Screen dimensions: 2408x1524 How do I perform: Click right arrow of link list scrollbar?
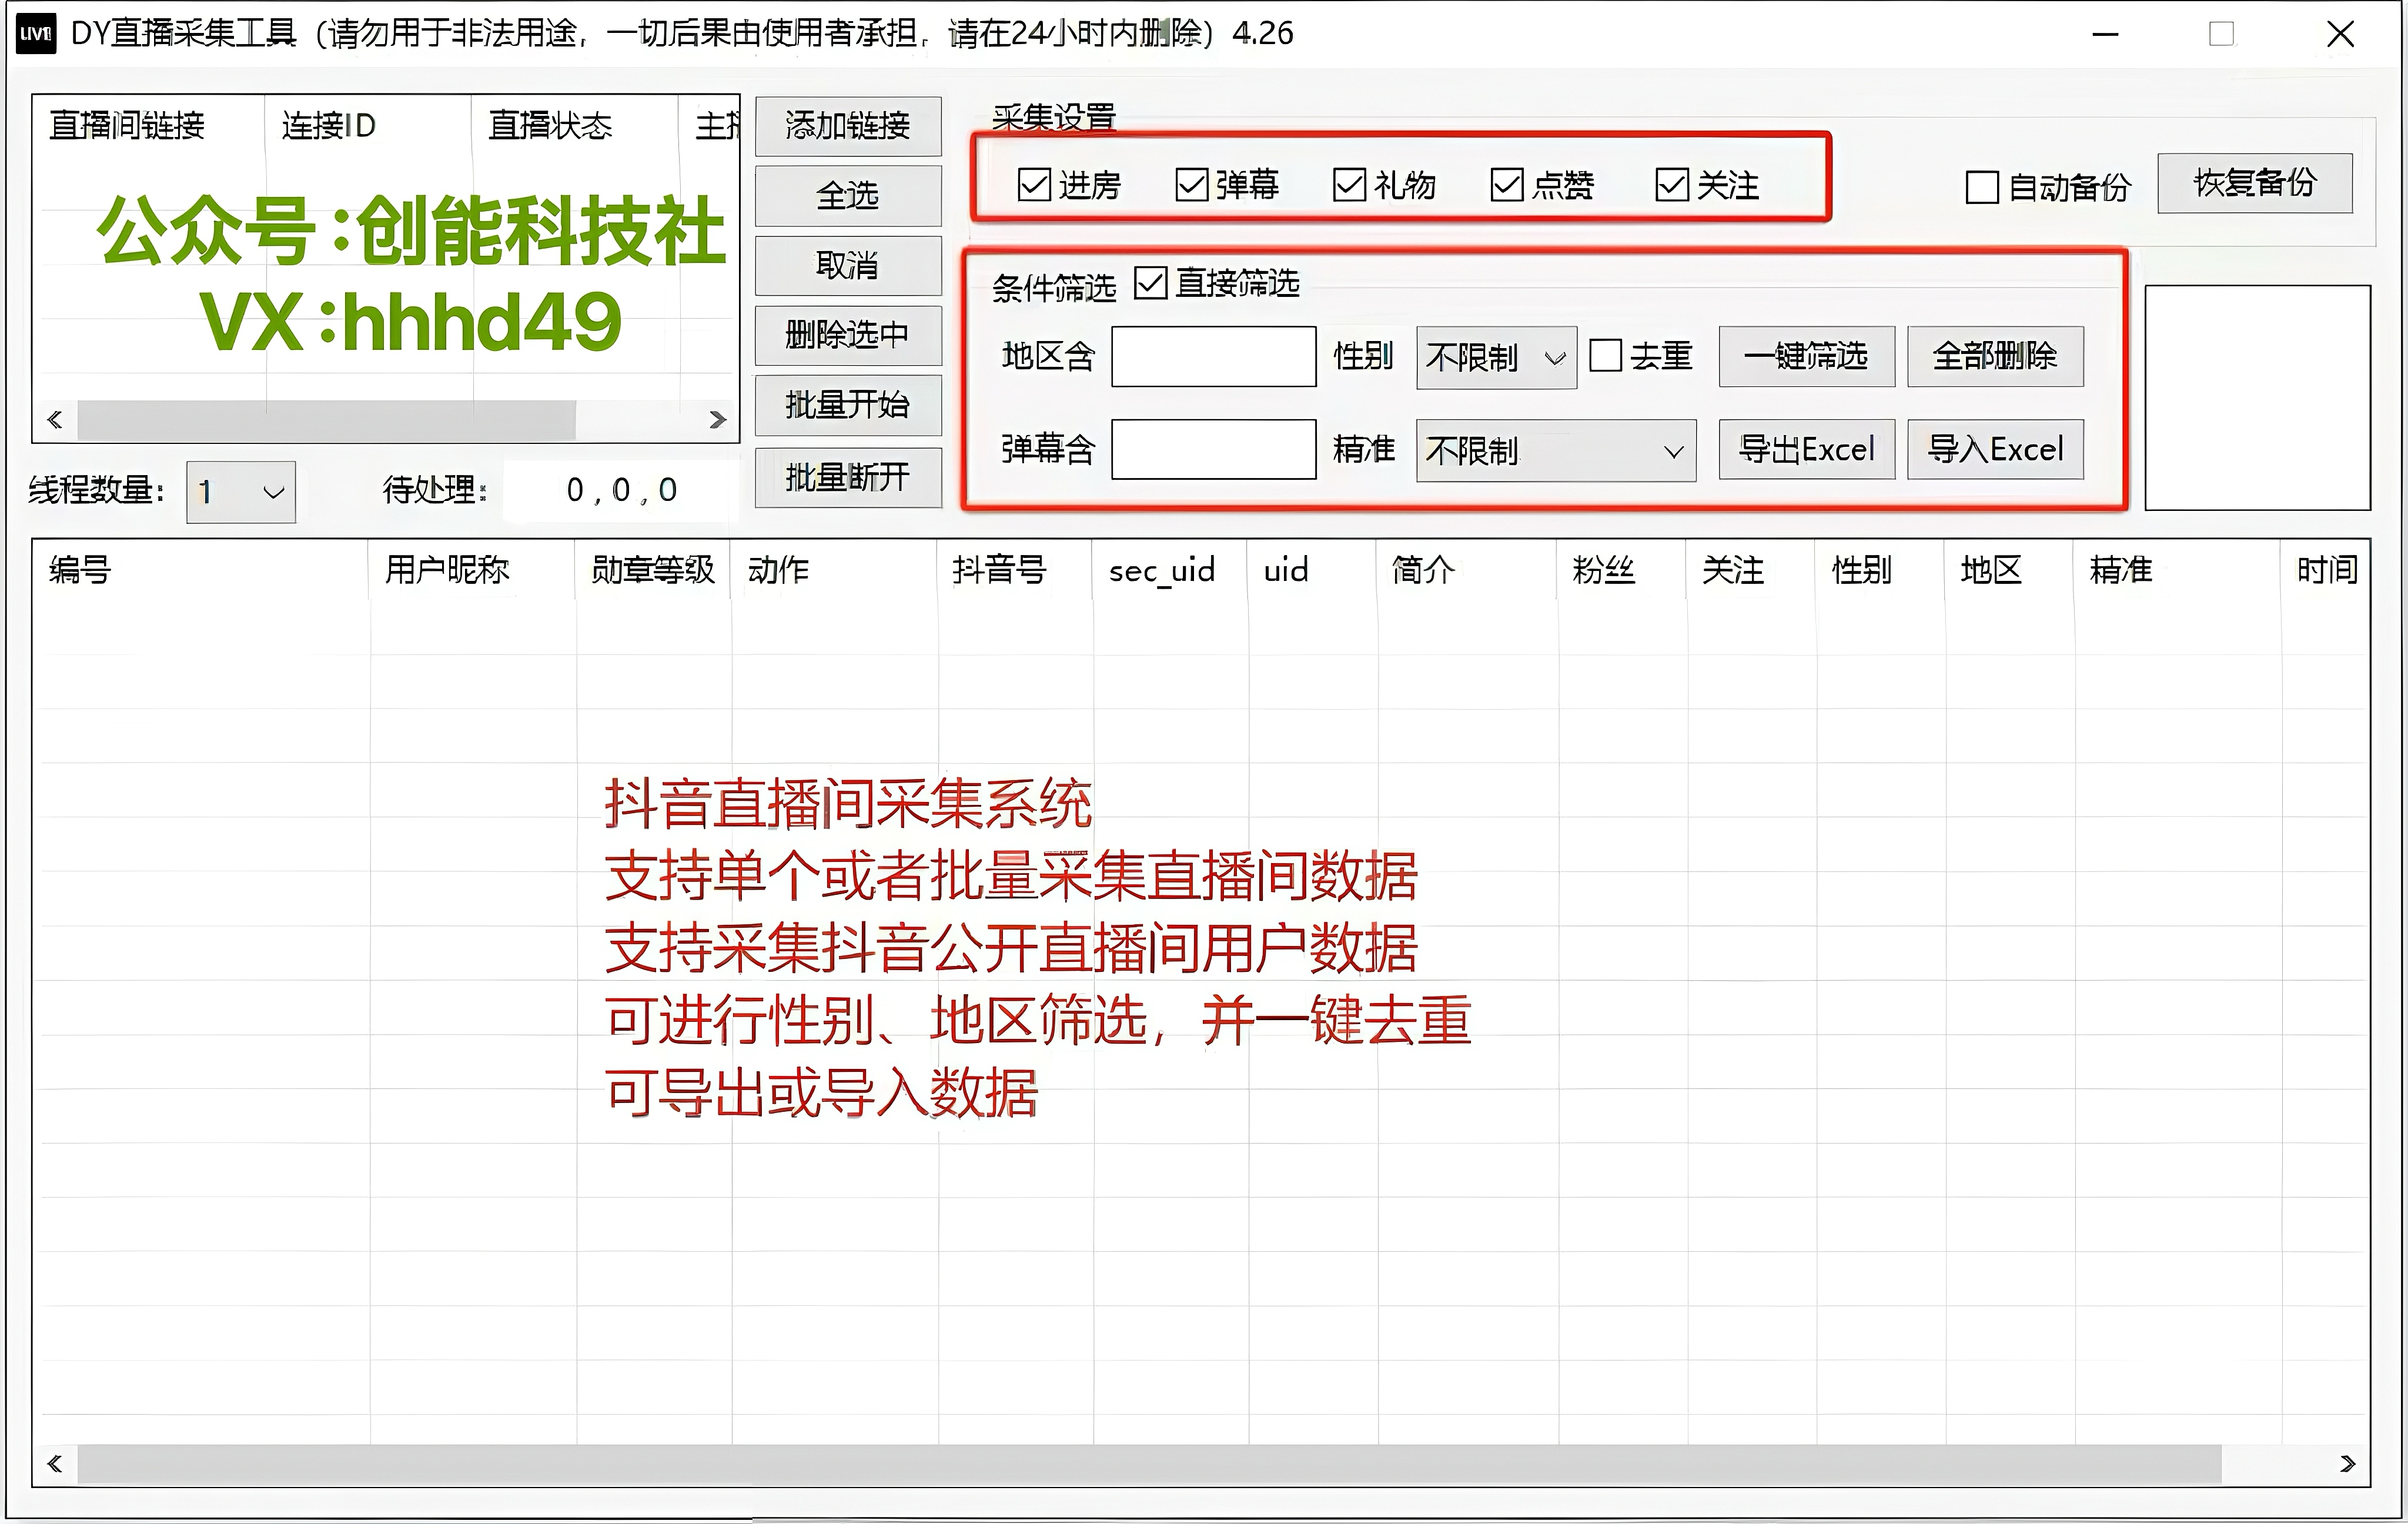point(717,420)
